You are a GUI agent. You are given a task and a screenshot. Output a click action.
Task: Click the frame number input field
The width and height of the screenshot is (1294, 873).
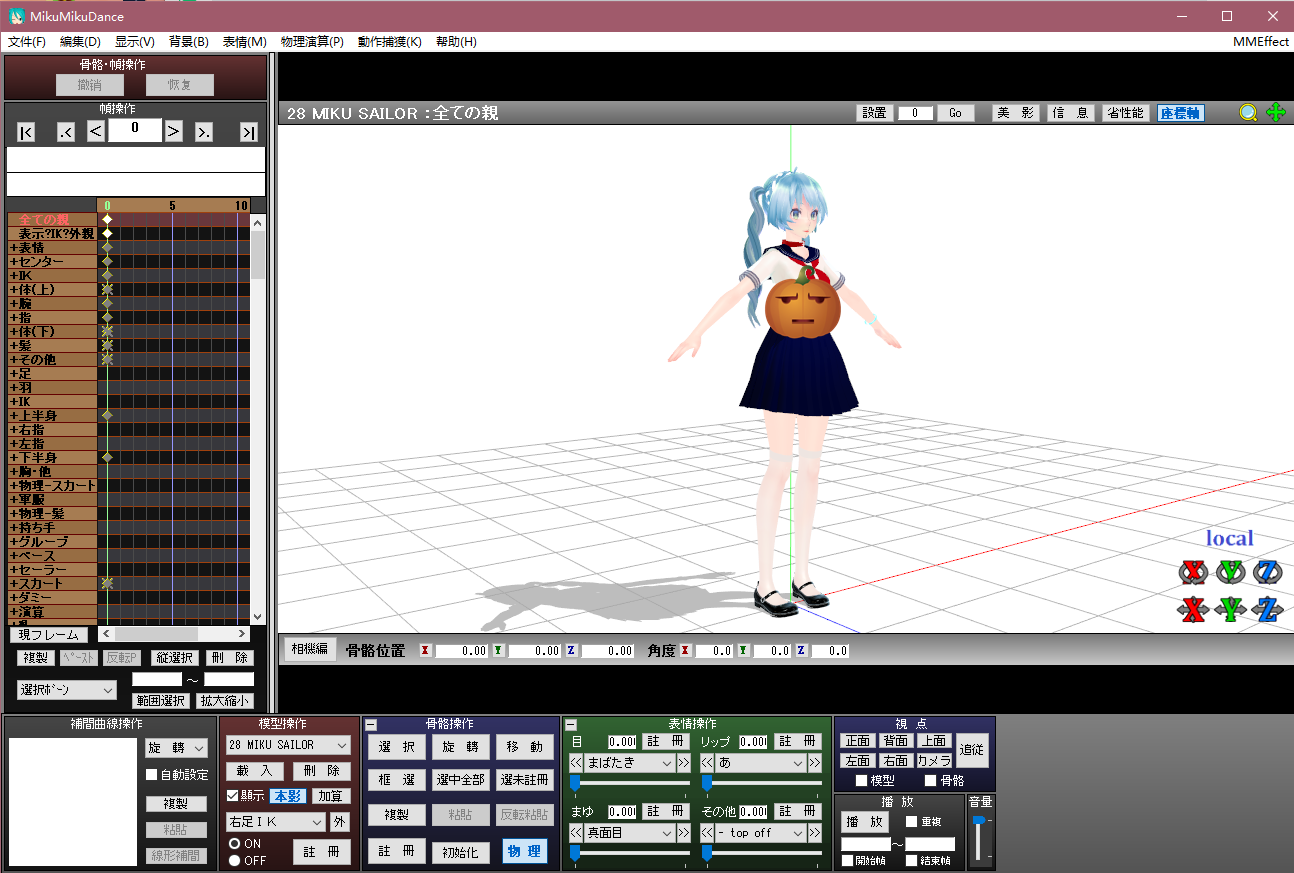(134, 130)
